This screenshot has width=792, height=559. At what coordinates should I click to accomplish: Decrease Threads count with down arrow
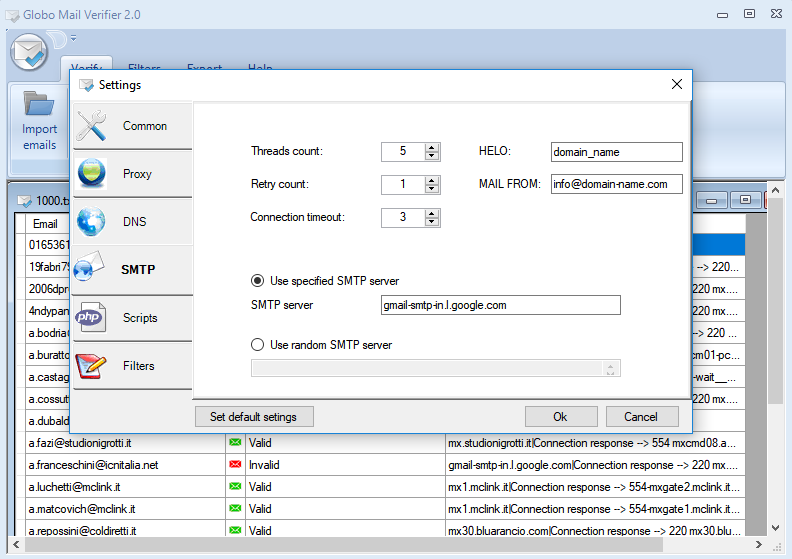(431, 156)
